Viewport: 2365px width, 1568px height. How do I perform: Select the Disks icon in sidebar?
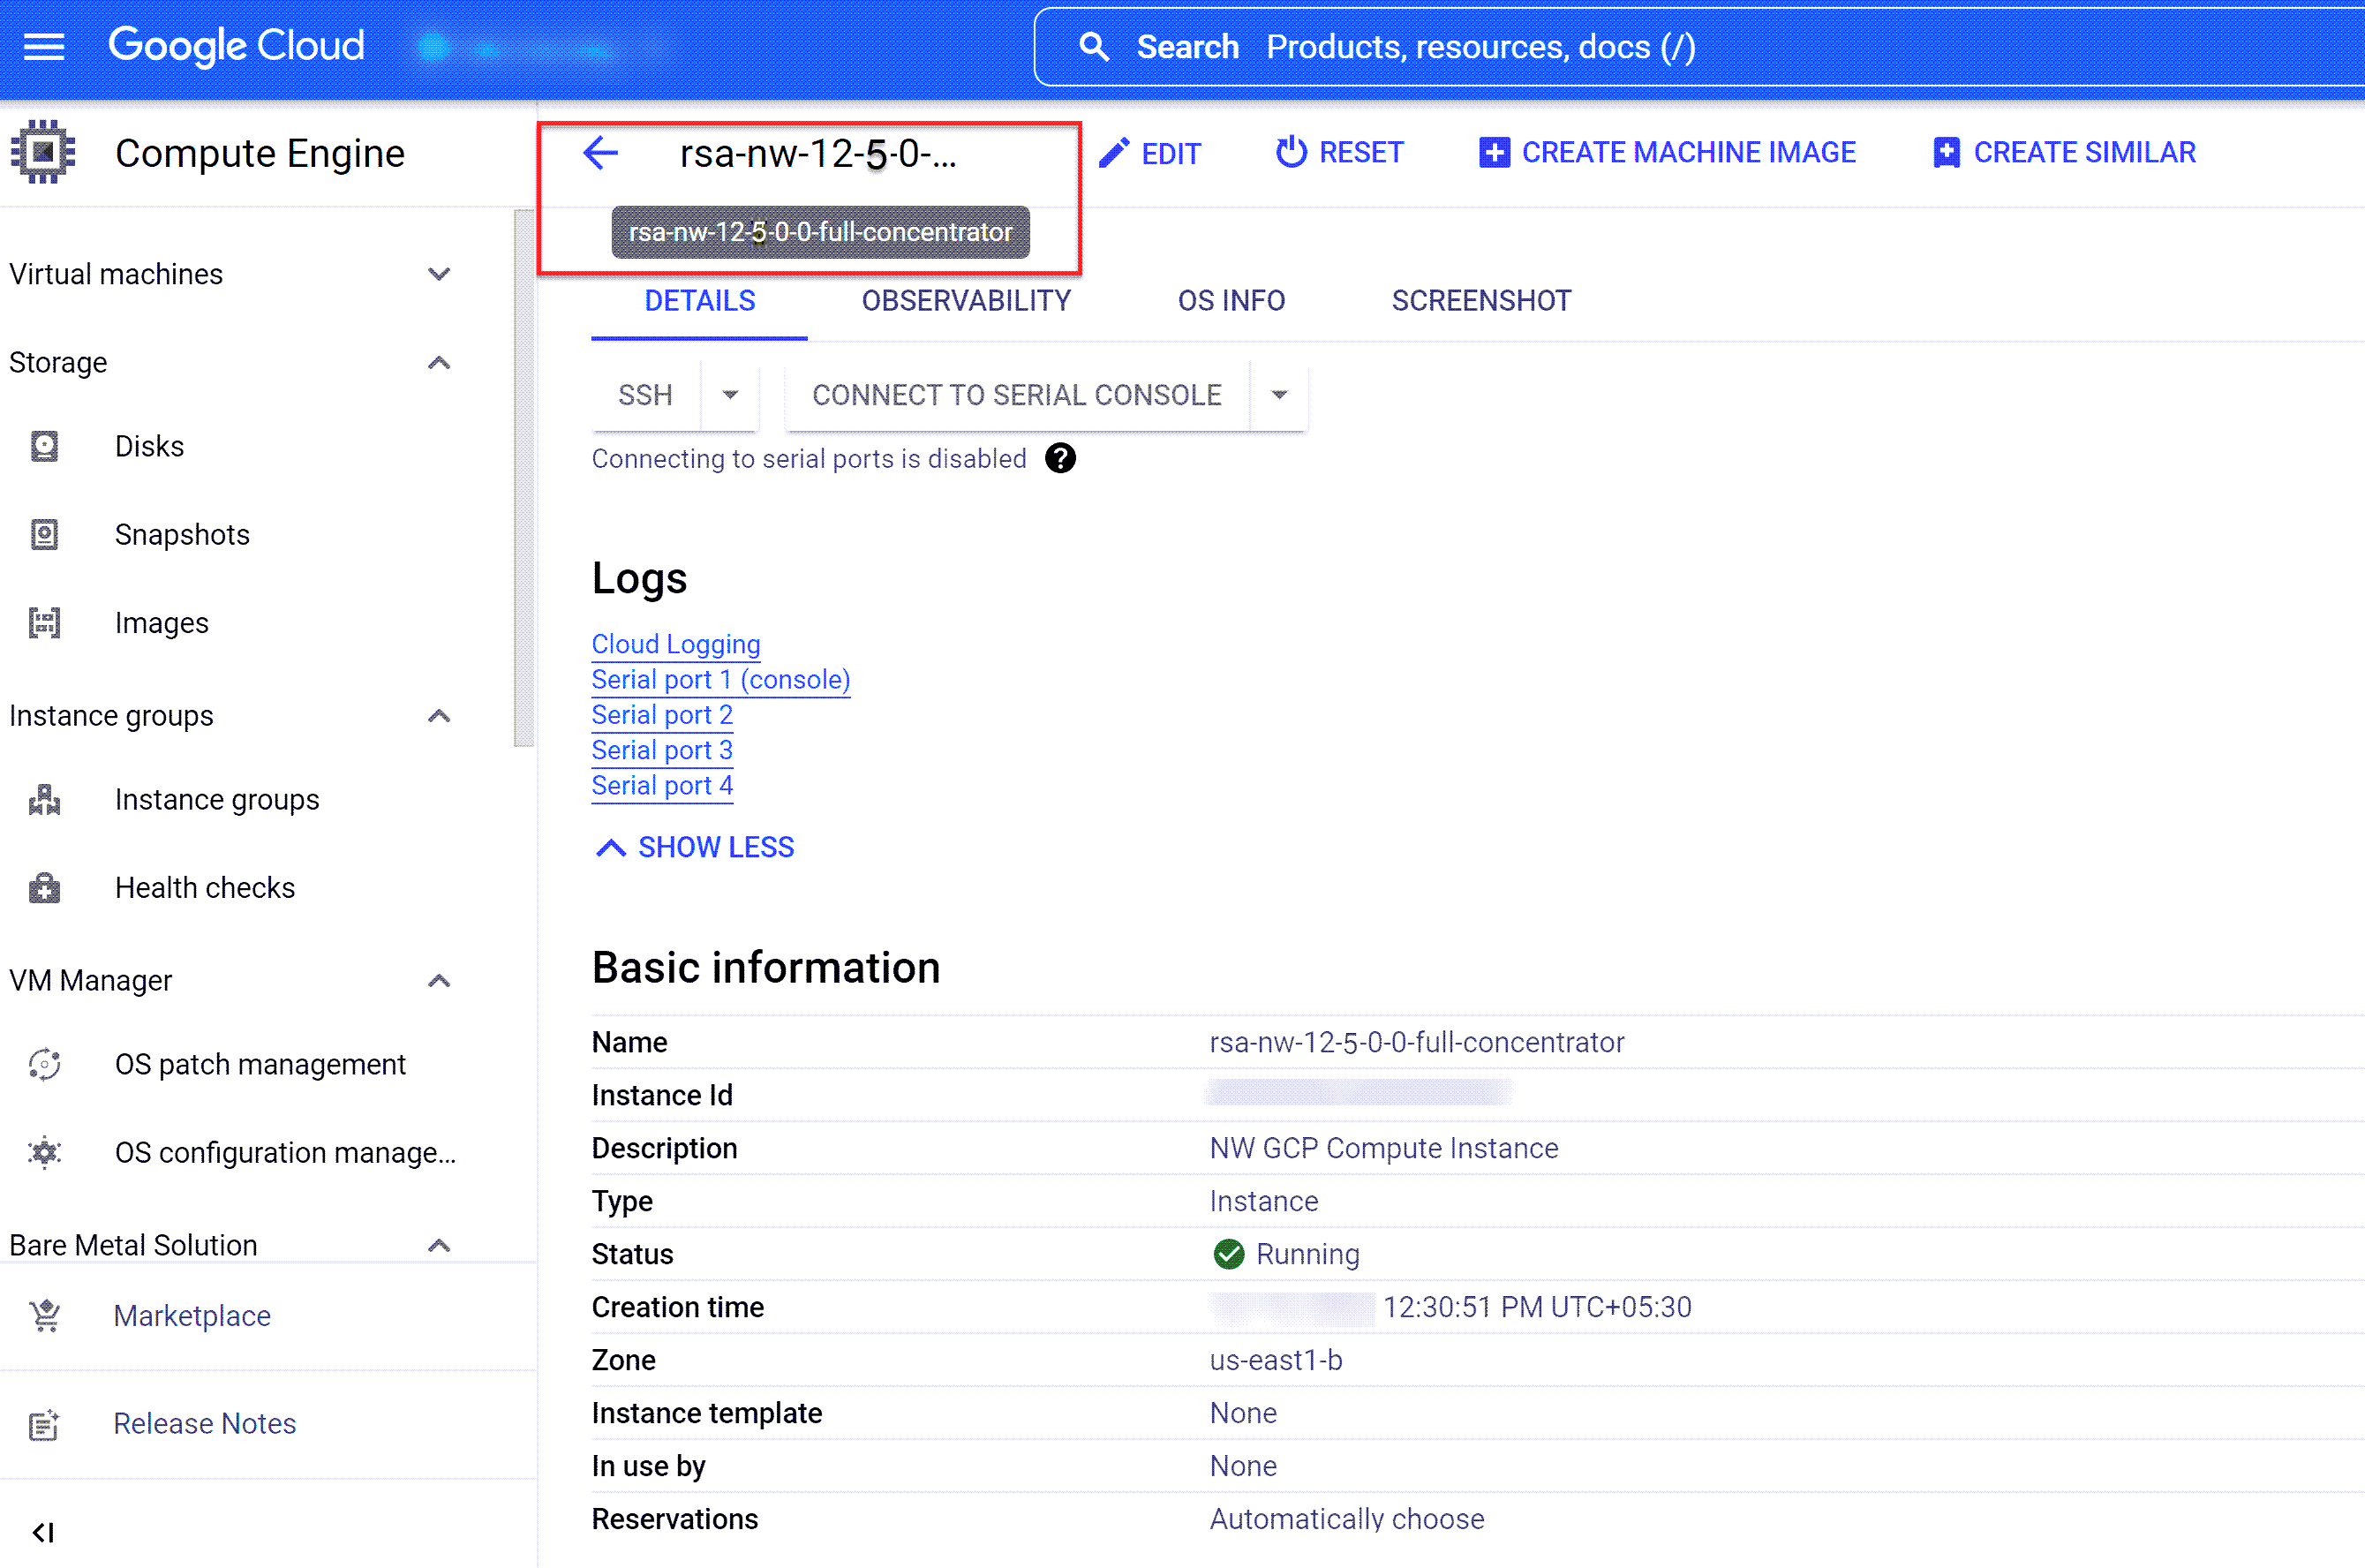coord(44,446)
